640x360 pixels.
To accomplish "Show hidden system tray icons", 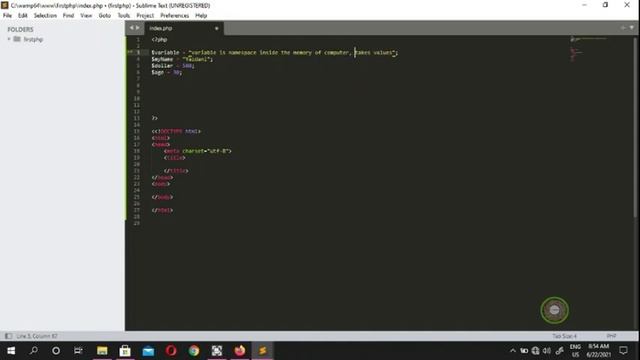I will (x=513, y=351).
